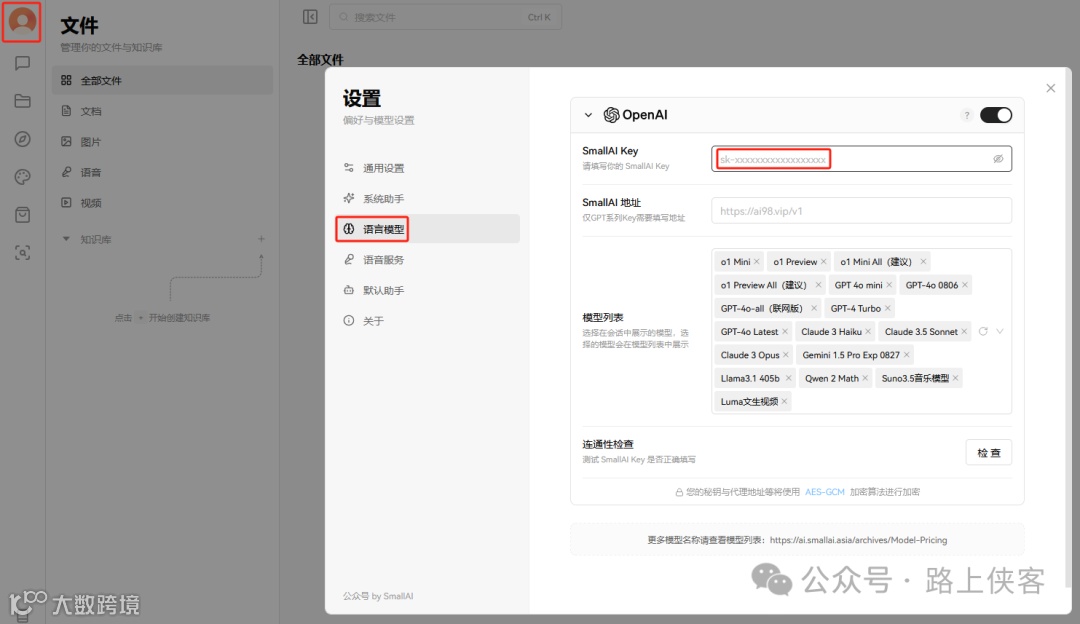
Task: Remove the Suno3.5音乐模型 tag
Action: pos(955,378)
